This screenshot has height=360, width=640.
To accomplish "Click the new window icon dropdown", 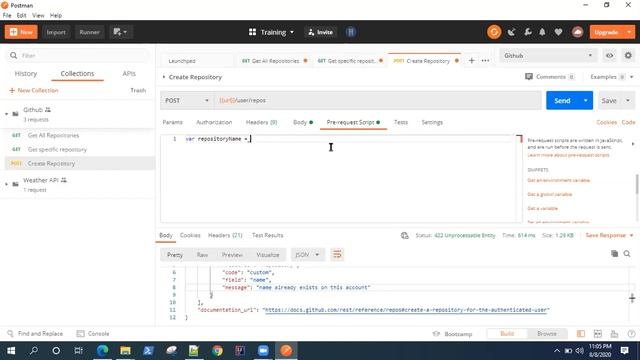I will coord(120,32).
